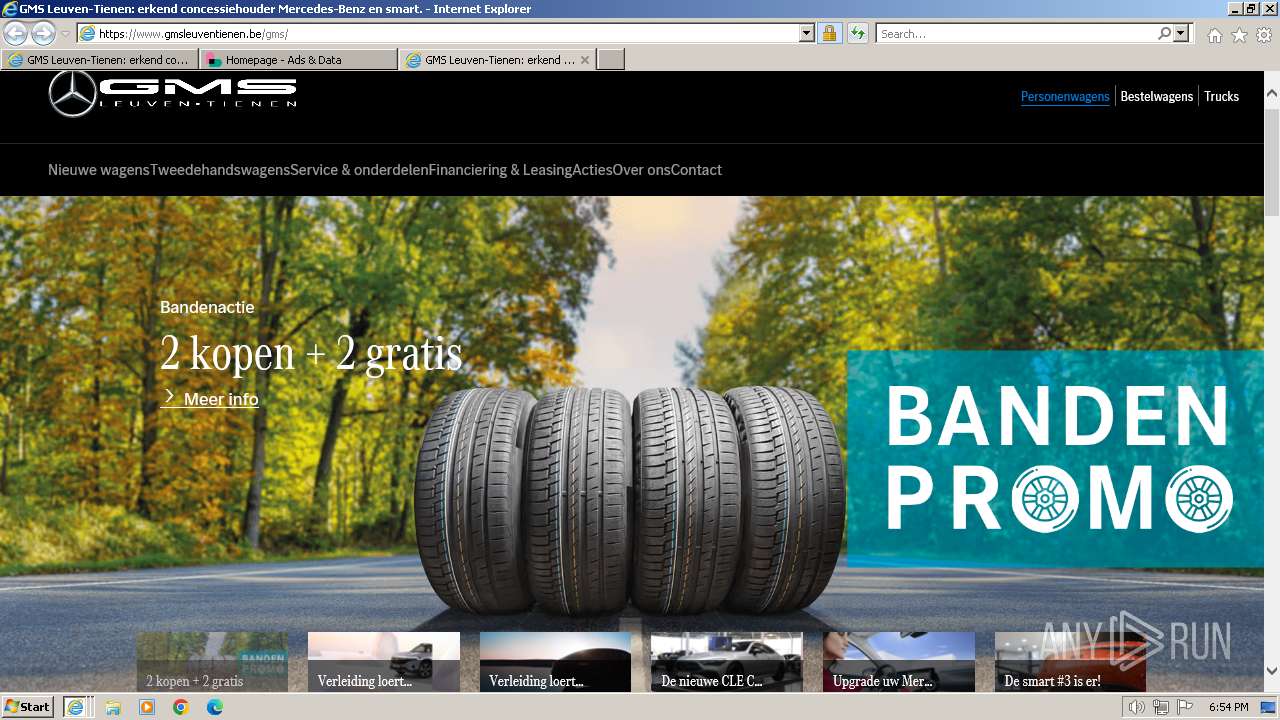Click the security lock icon
Image resolution: width=1280 pixels, height=720 pixels.
829,34
